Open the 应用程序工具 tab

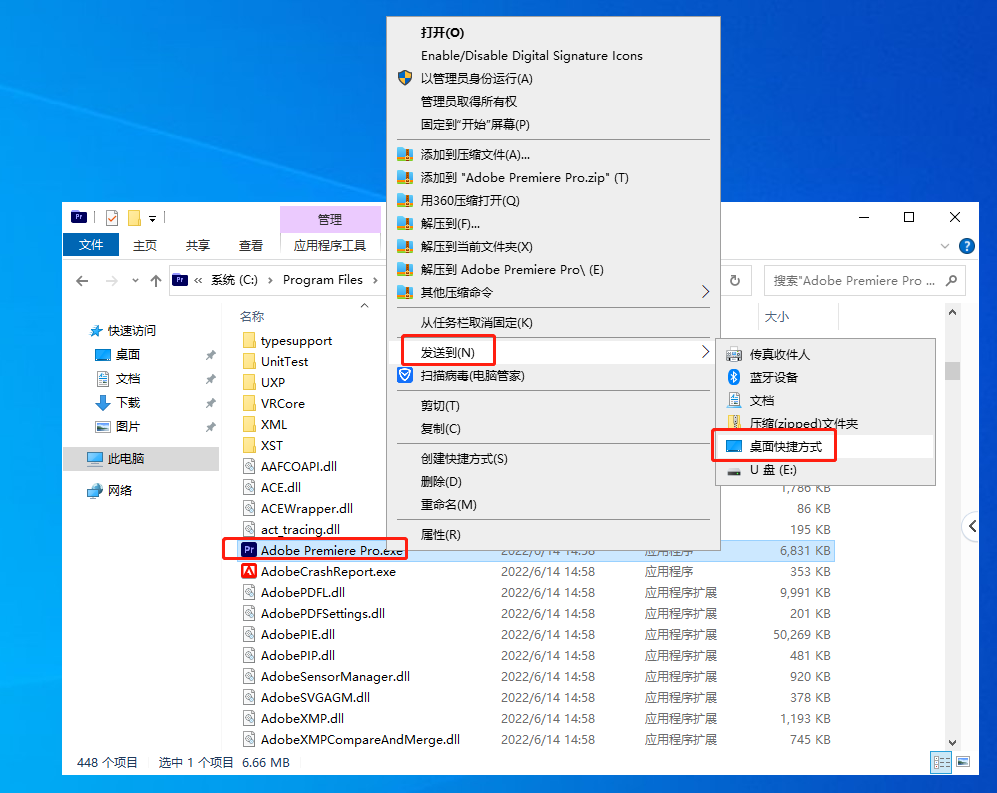tap(329, 245)
